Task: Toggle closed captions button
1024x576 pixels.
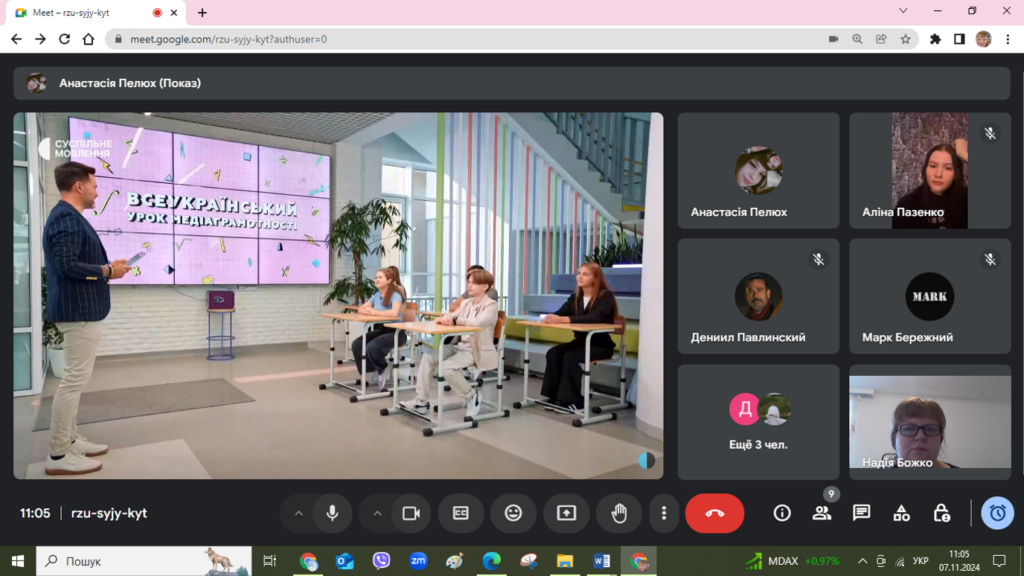Action: click(461, 513)
